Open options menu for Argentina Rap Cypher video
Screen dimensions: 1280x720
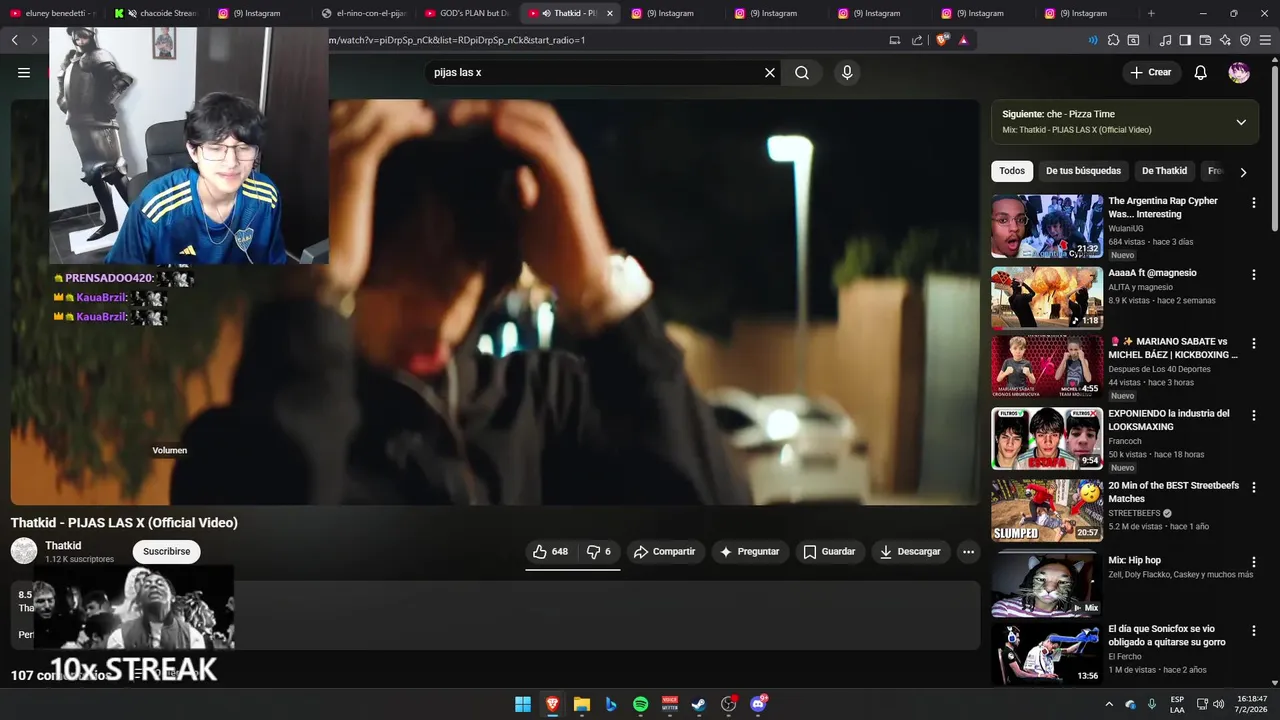point(1254,203)
